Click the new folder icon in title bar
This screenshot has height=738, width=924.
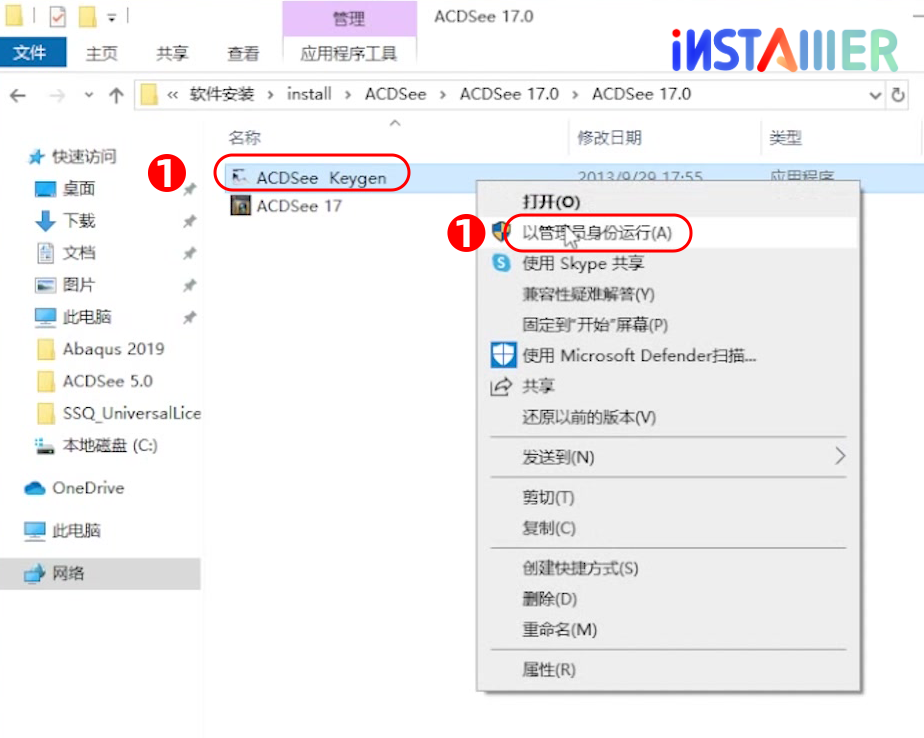tap(87, 17)
